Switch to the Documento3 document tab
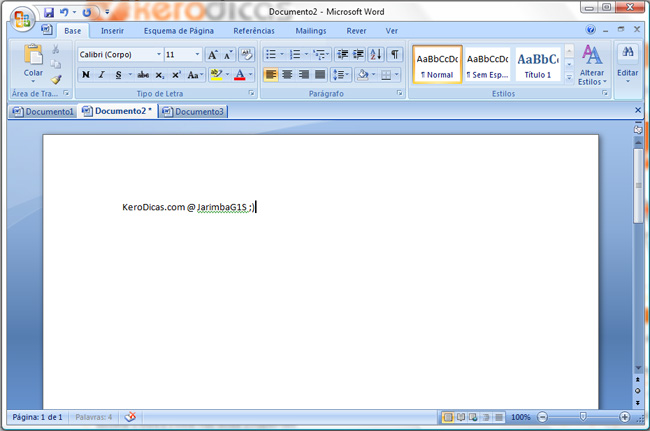Viewport: 650px width, 431px height. point(194,111)
